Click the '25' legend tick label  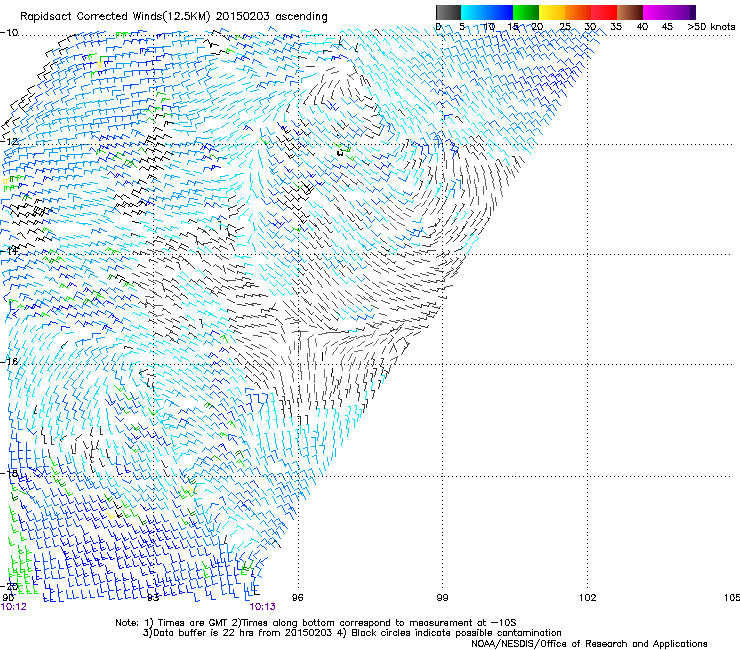pyautogui.click(x=565, y=27)
